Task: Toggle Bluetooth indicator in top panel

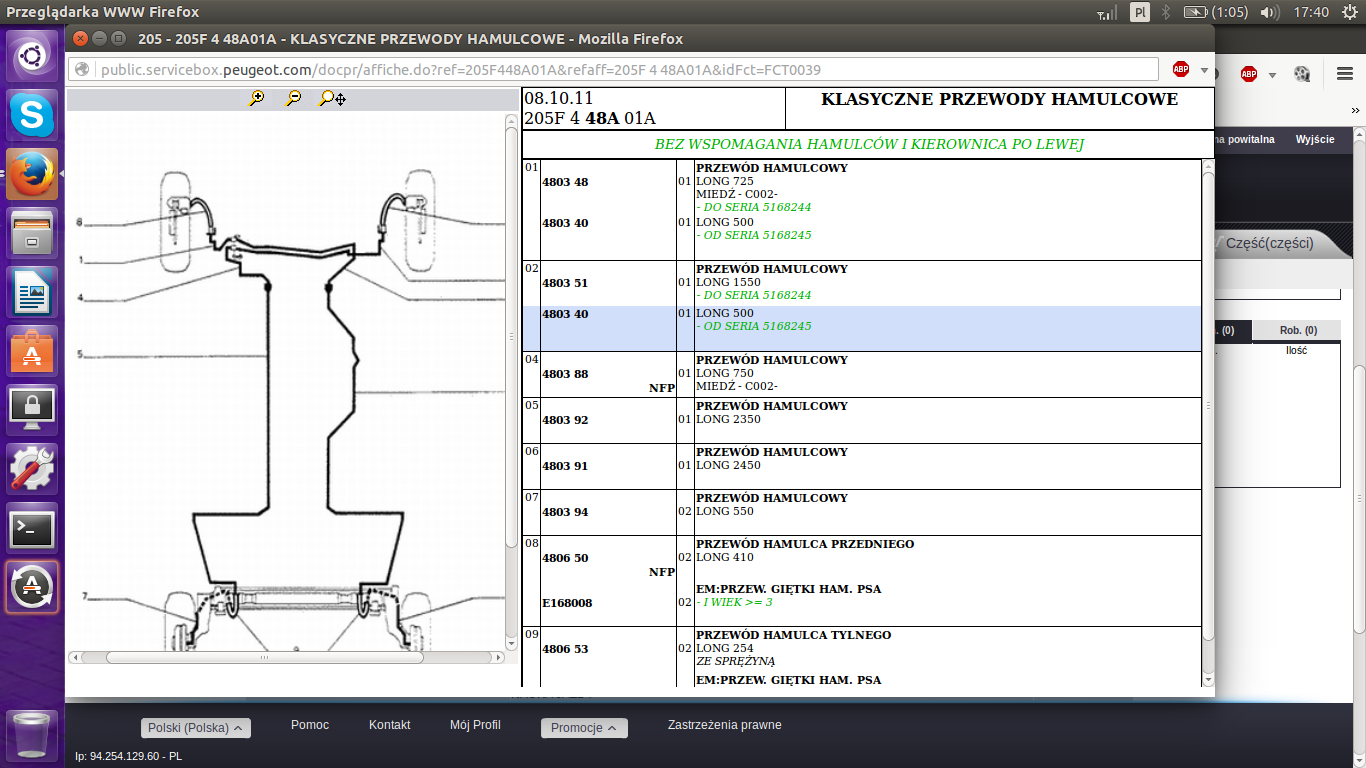Action: (x=1165, y=12)
